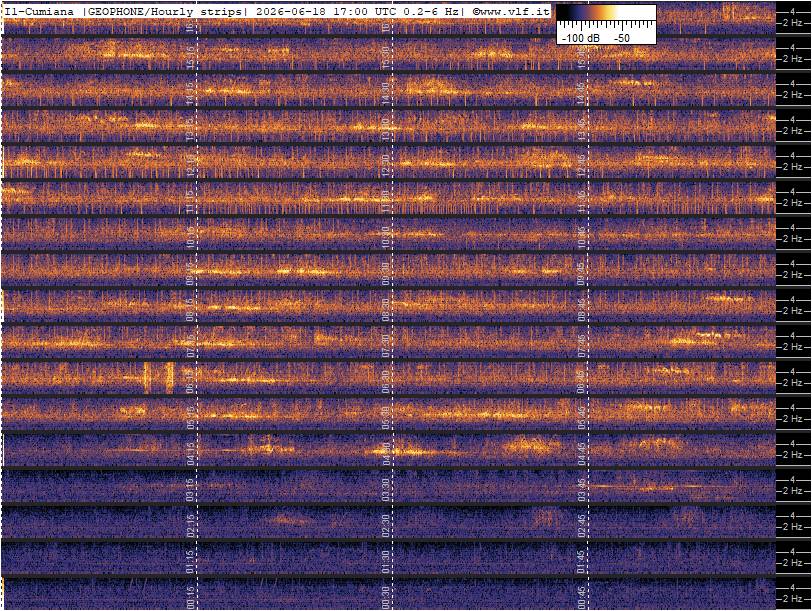Click the 06:45 time marker

coord(581,382)
